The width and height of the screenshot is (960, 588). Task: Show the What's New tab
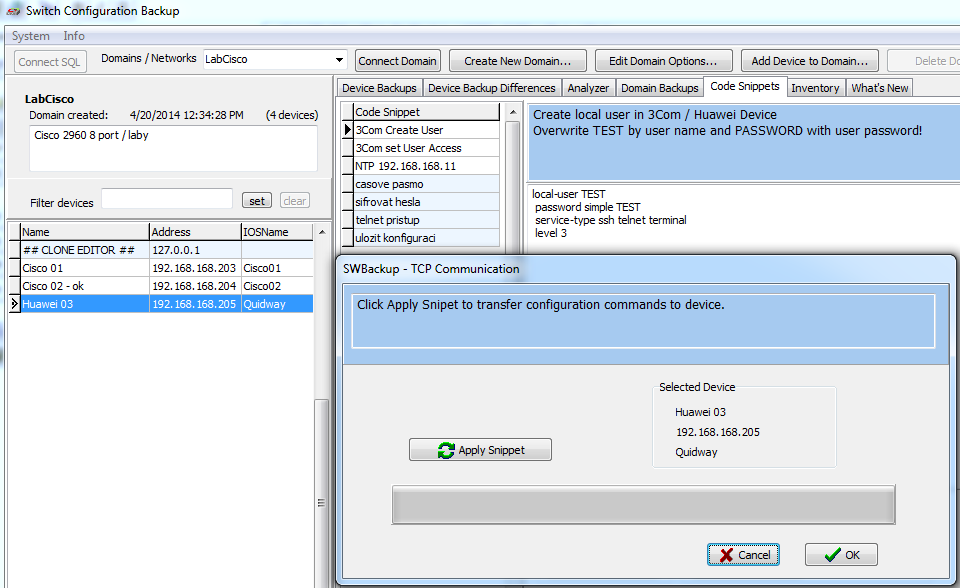(x=879, y=88)
